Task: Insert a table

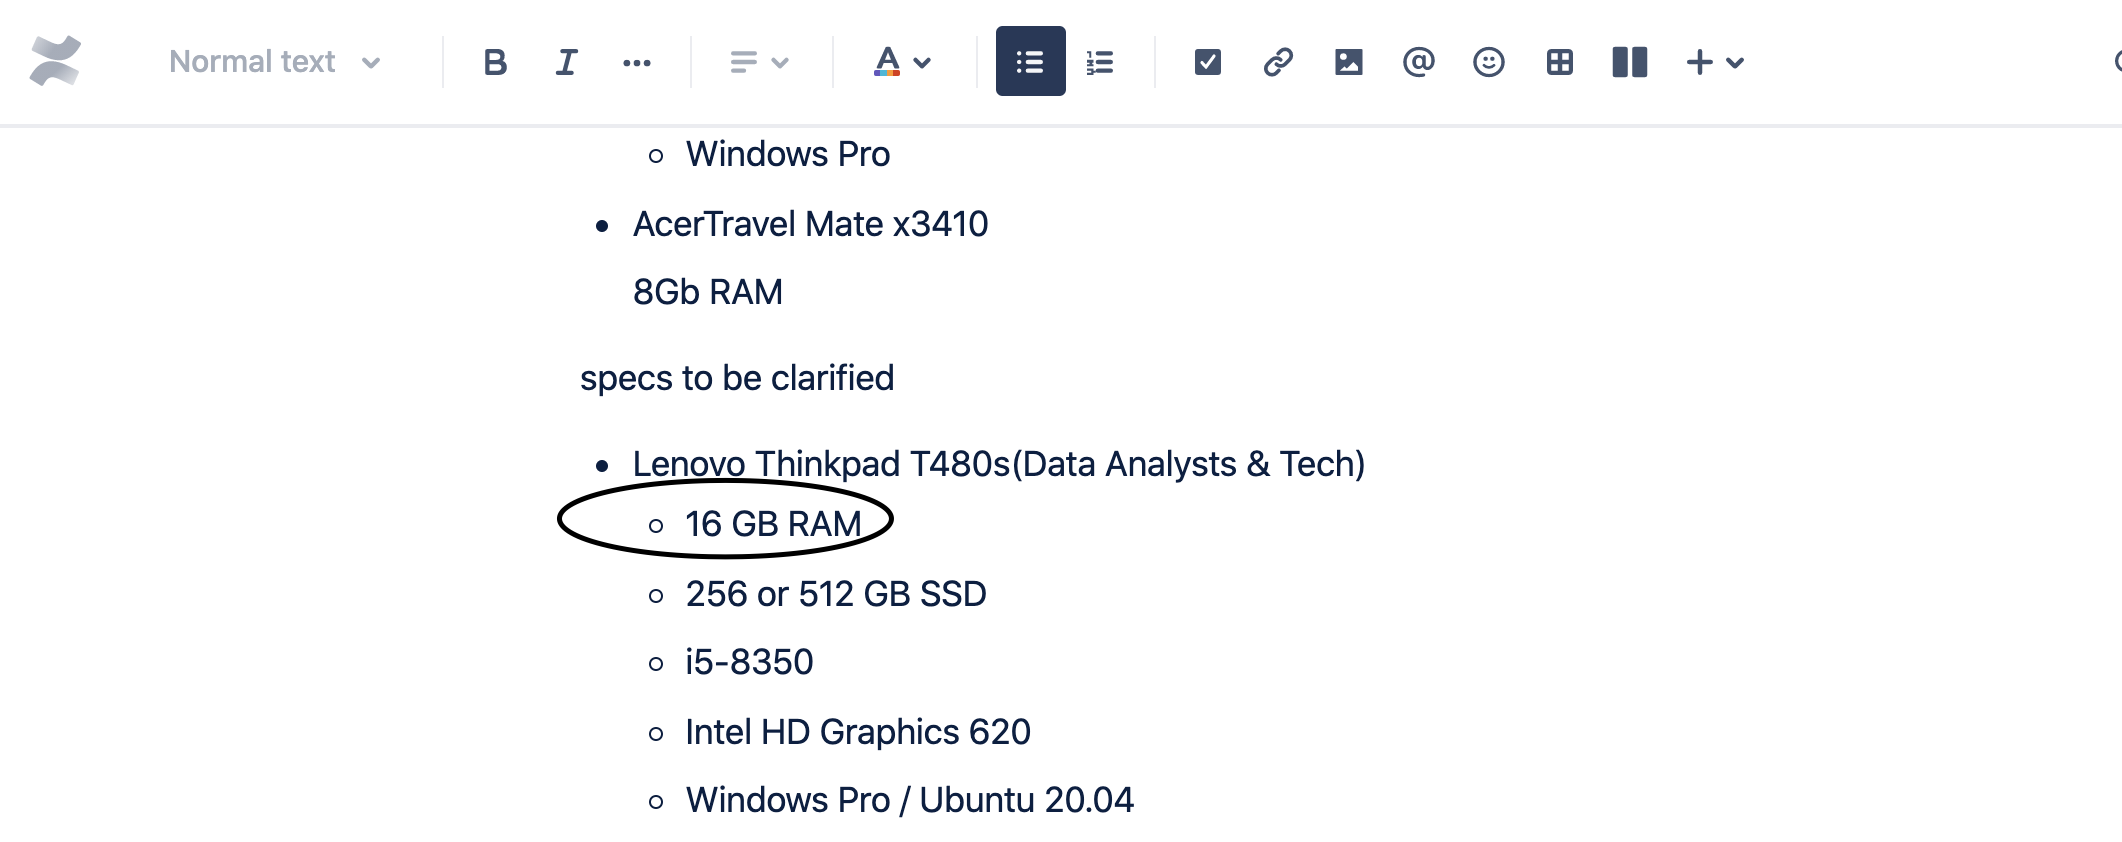Action: coord(1559,62)
